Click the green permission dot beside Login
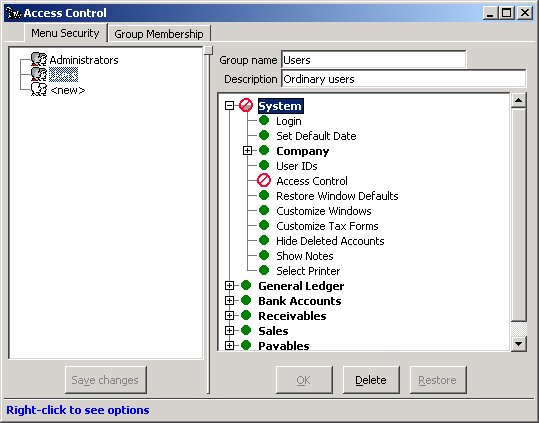The height and width of the screenshot is (423, 539). [264, 121]
